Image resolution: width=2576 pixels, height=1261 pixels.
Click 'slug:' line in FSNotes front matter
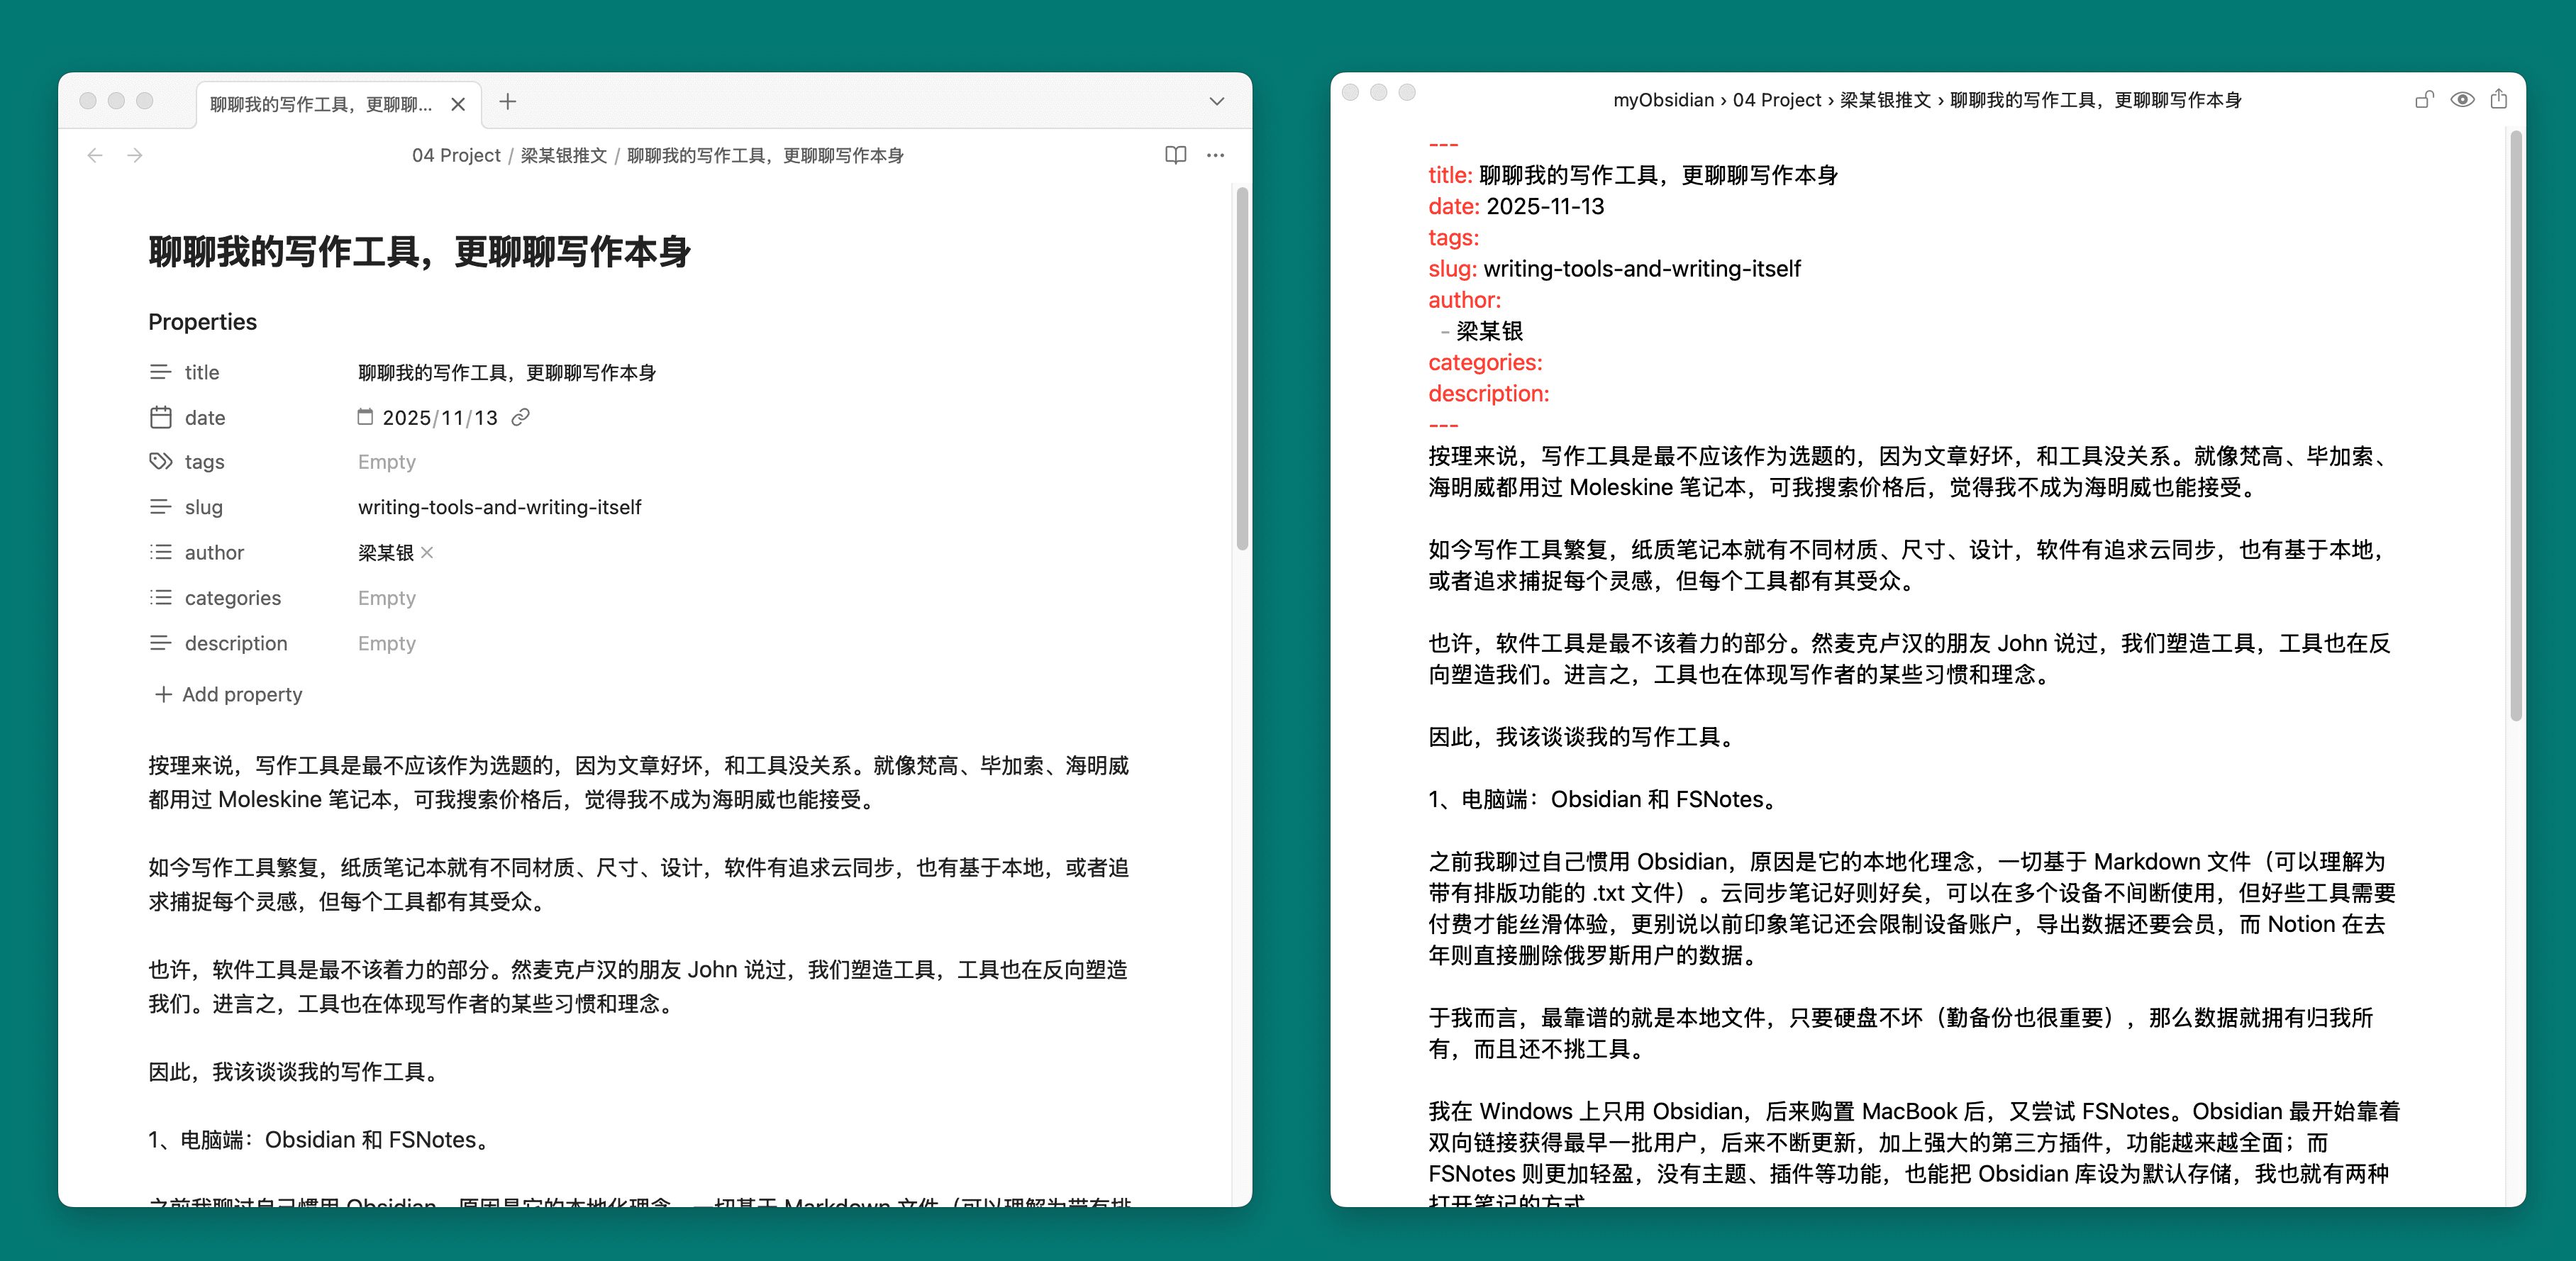click(x=1614, y=268)
